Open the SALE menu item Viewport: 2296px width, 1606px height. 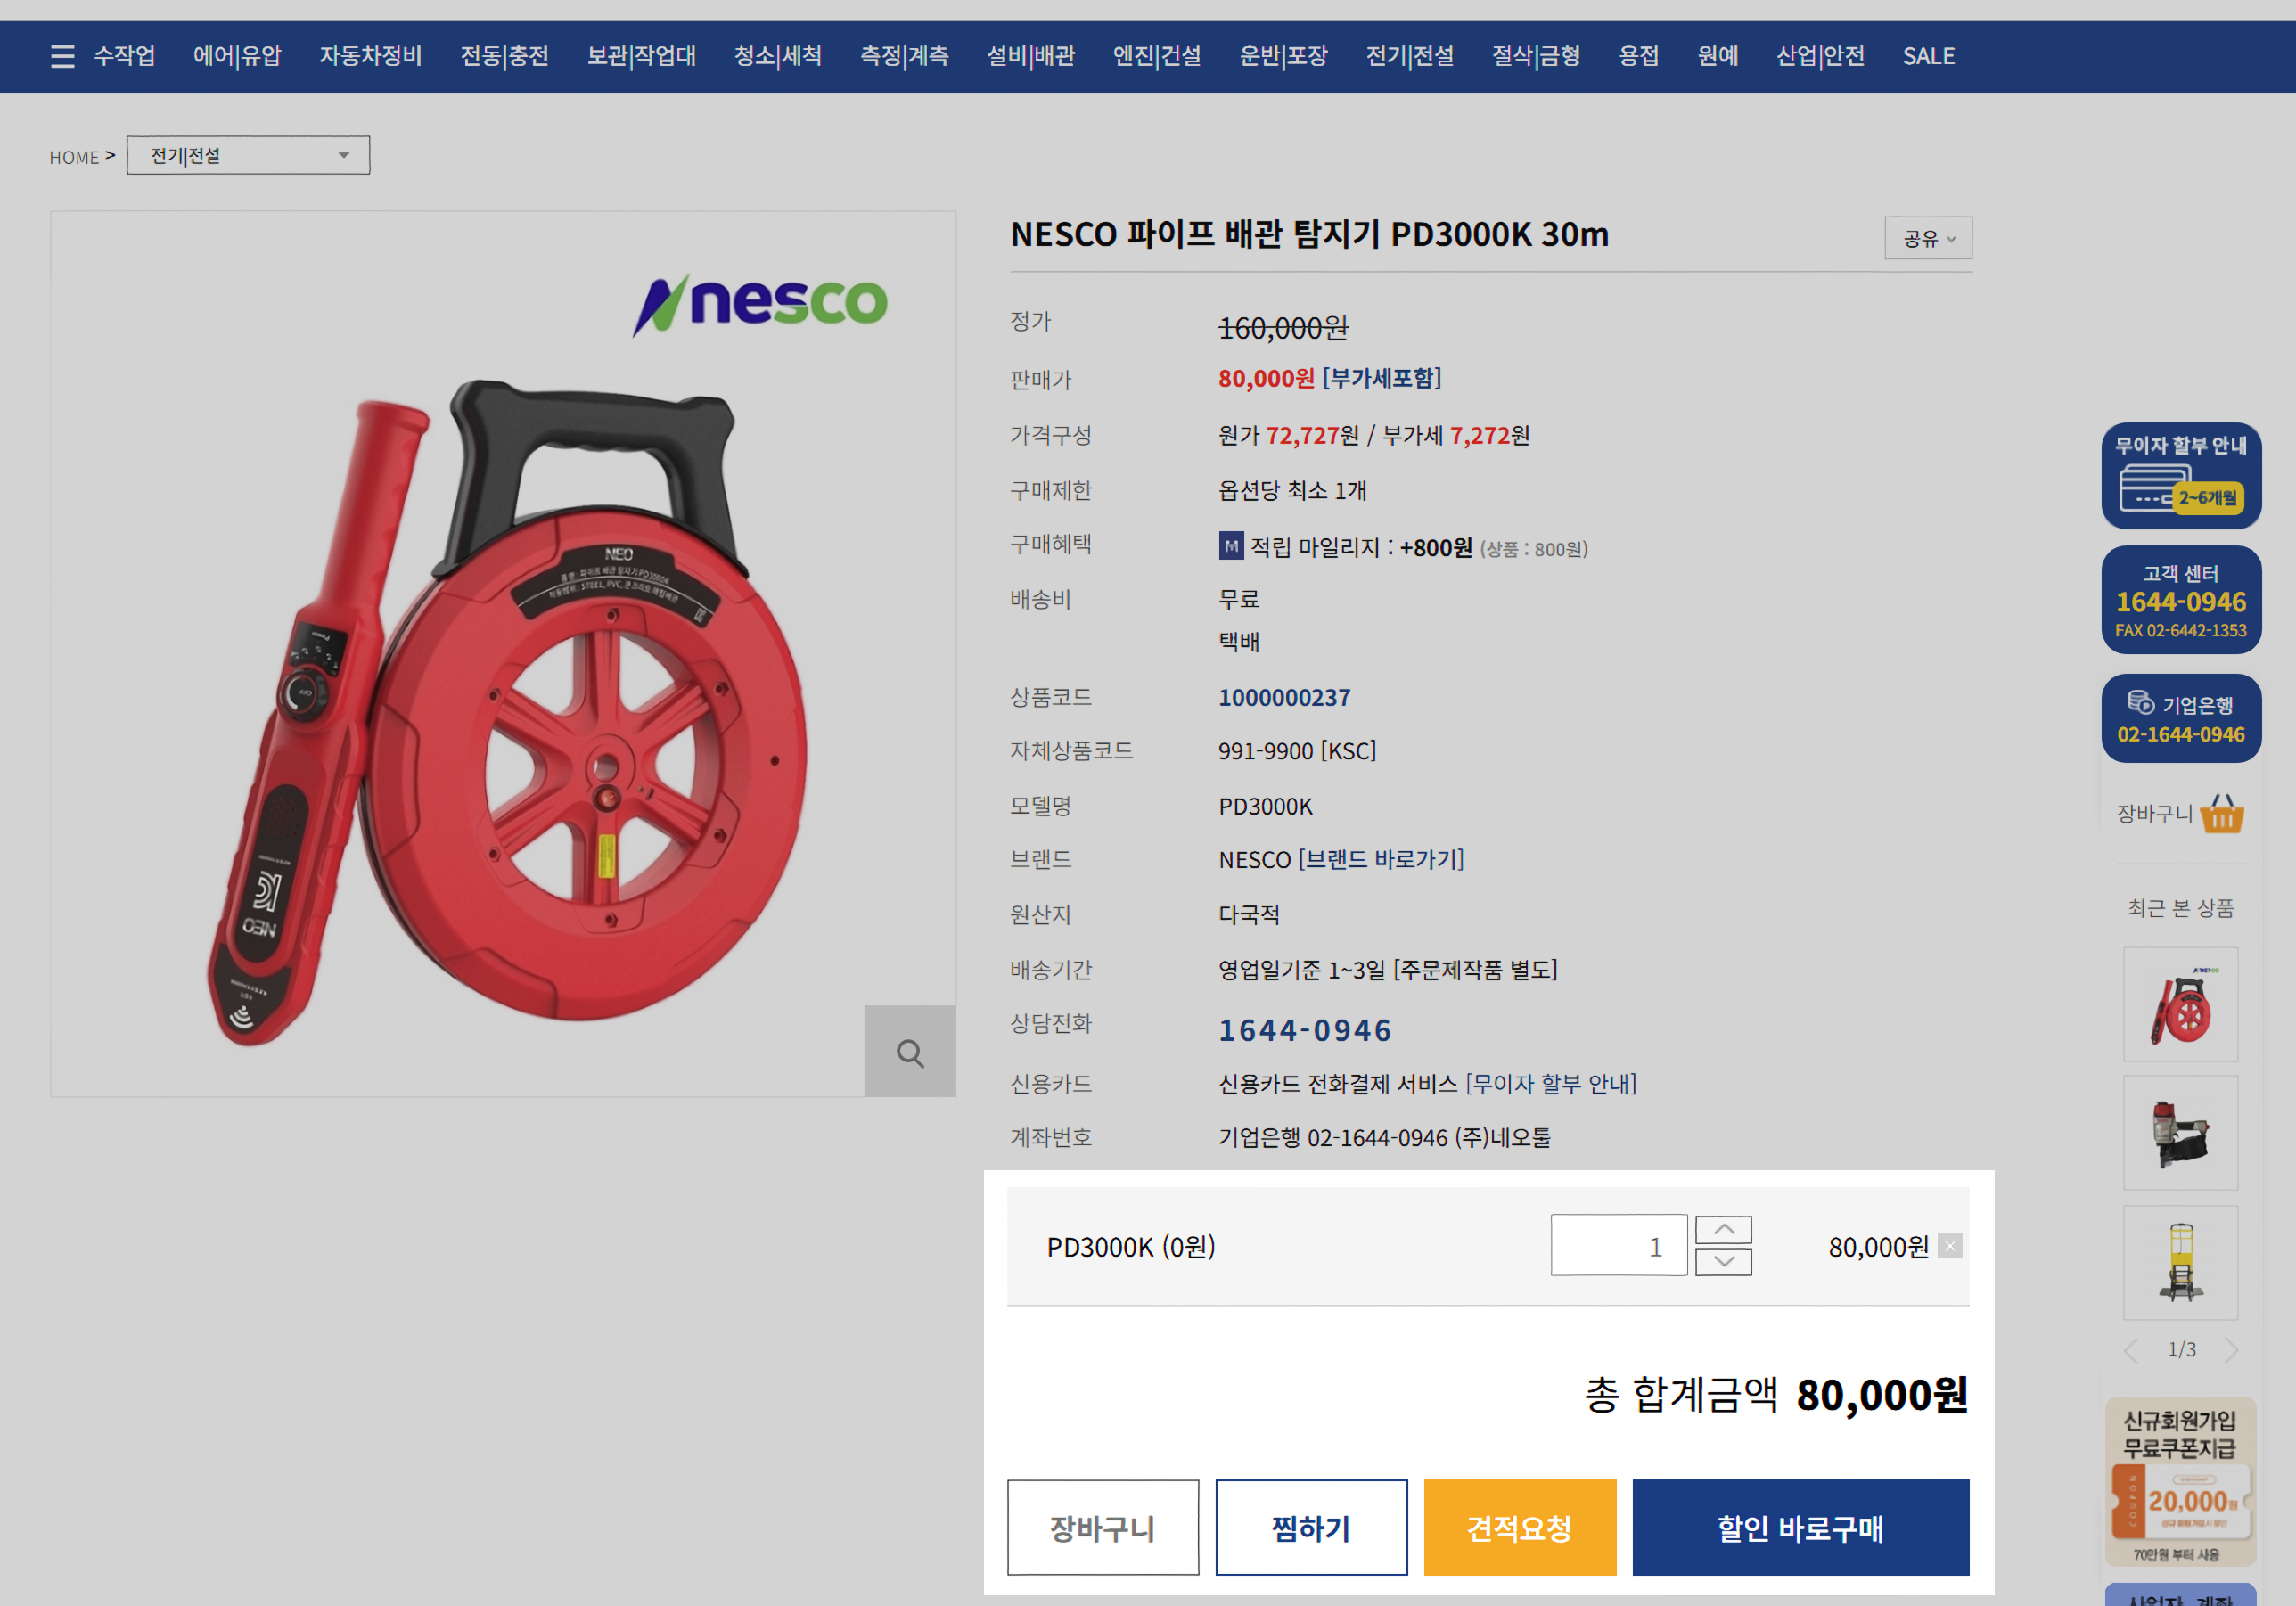click(x=1928, y=56)
